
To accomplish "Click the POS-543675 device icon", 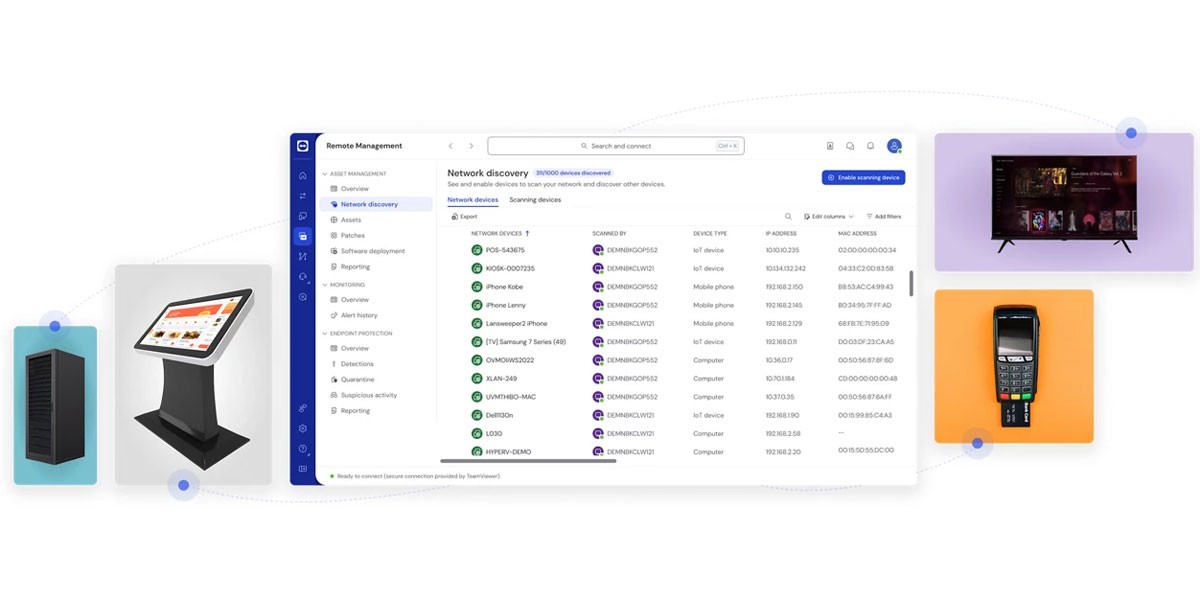I will coord(477,250).
